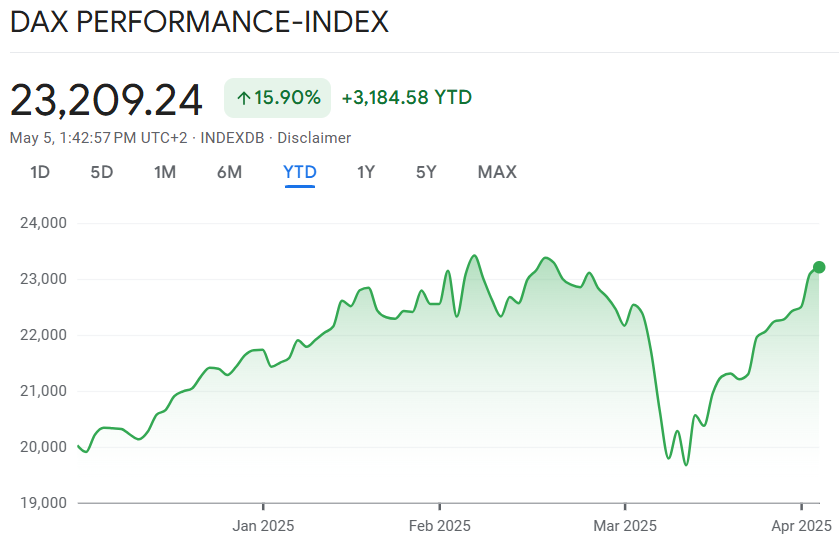839x551 pixels.
Task: Switch the chart to 1Y
Action: [x=366, y=172]
